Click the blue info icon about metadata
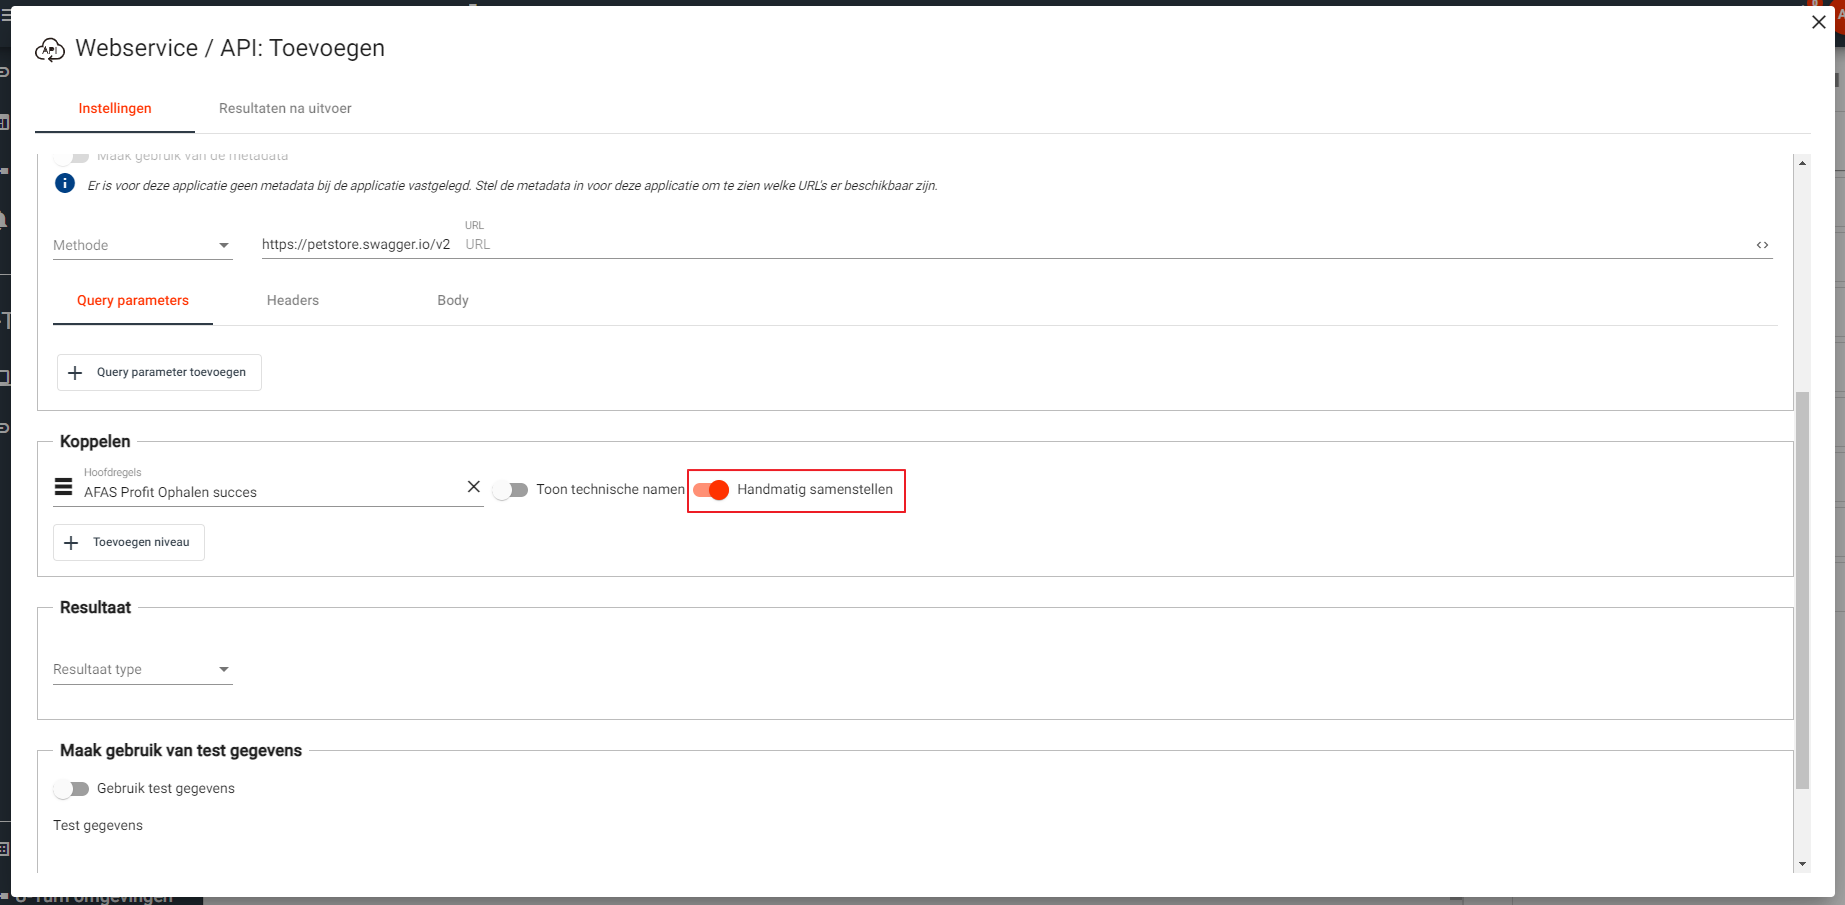The width and height of the screenshot is (1845, 905). [65, 184]
